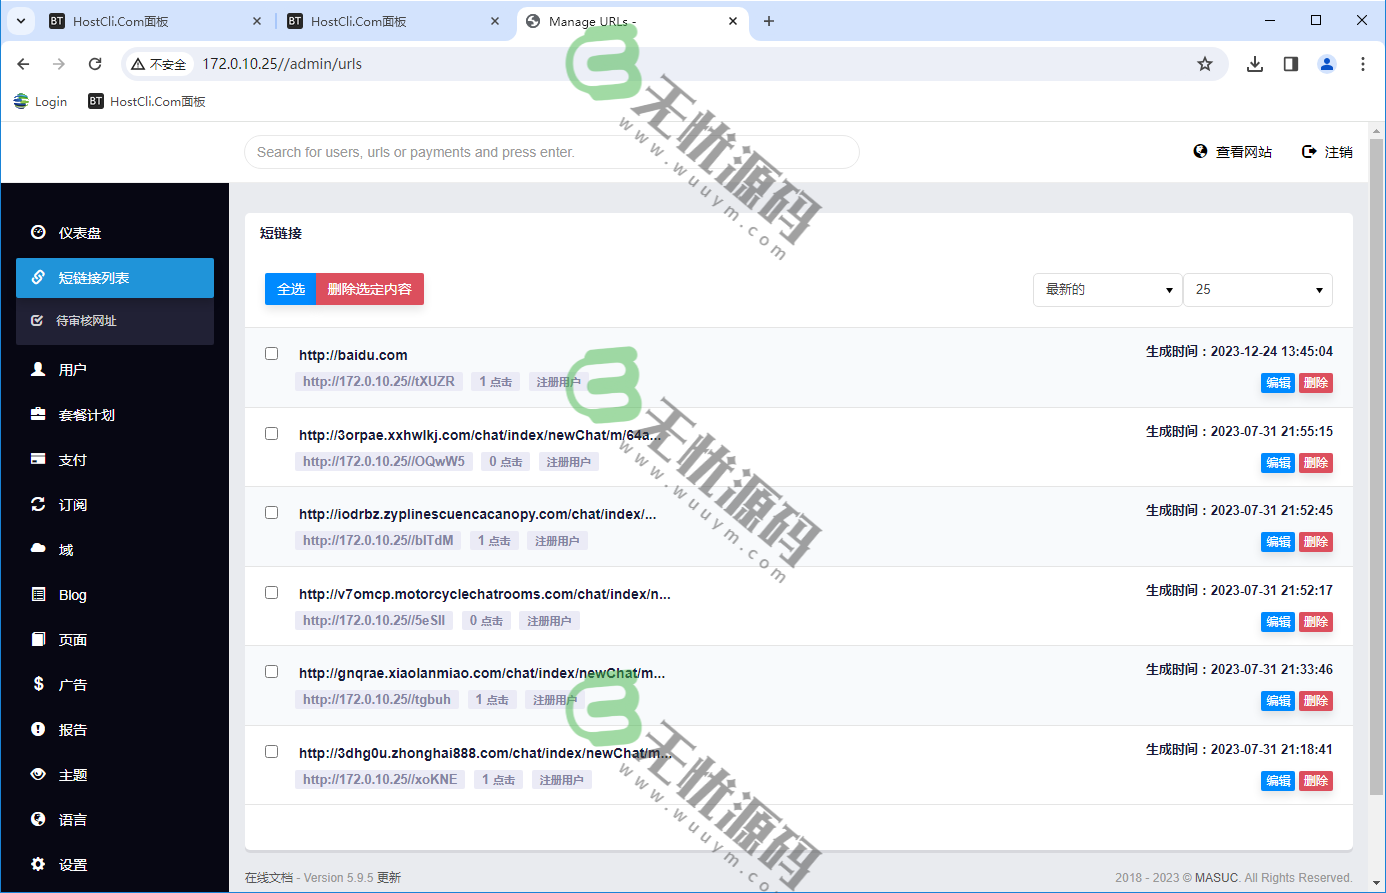Viewport: 1386px width, 893px height.
Task: Open the browser tab search chevron
Action: tap(21, 21)
